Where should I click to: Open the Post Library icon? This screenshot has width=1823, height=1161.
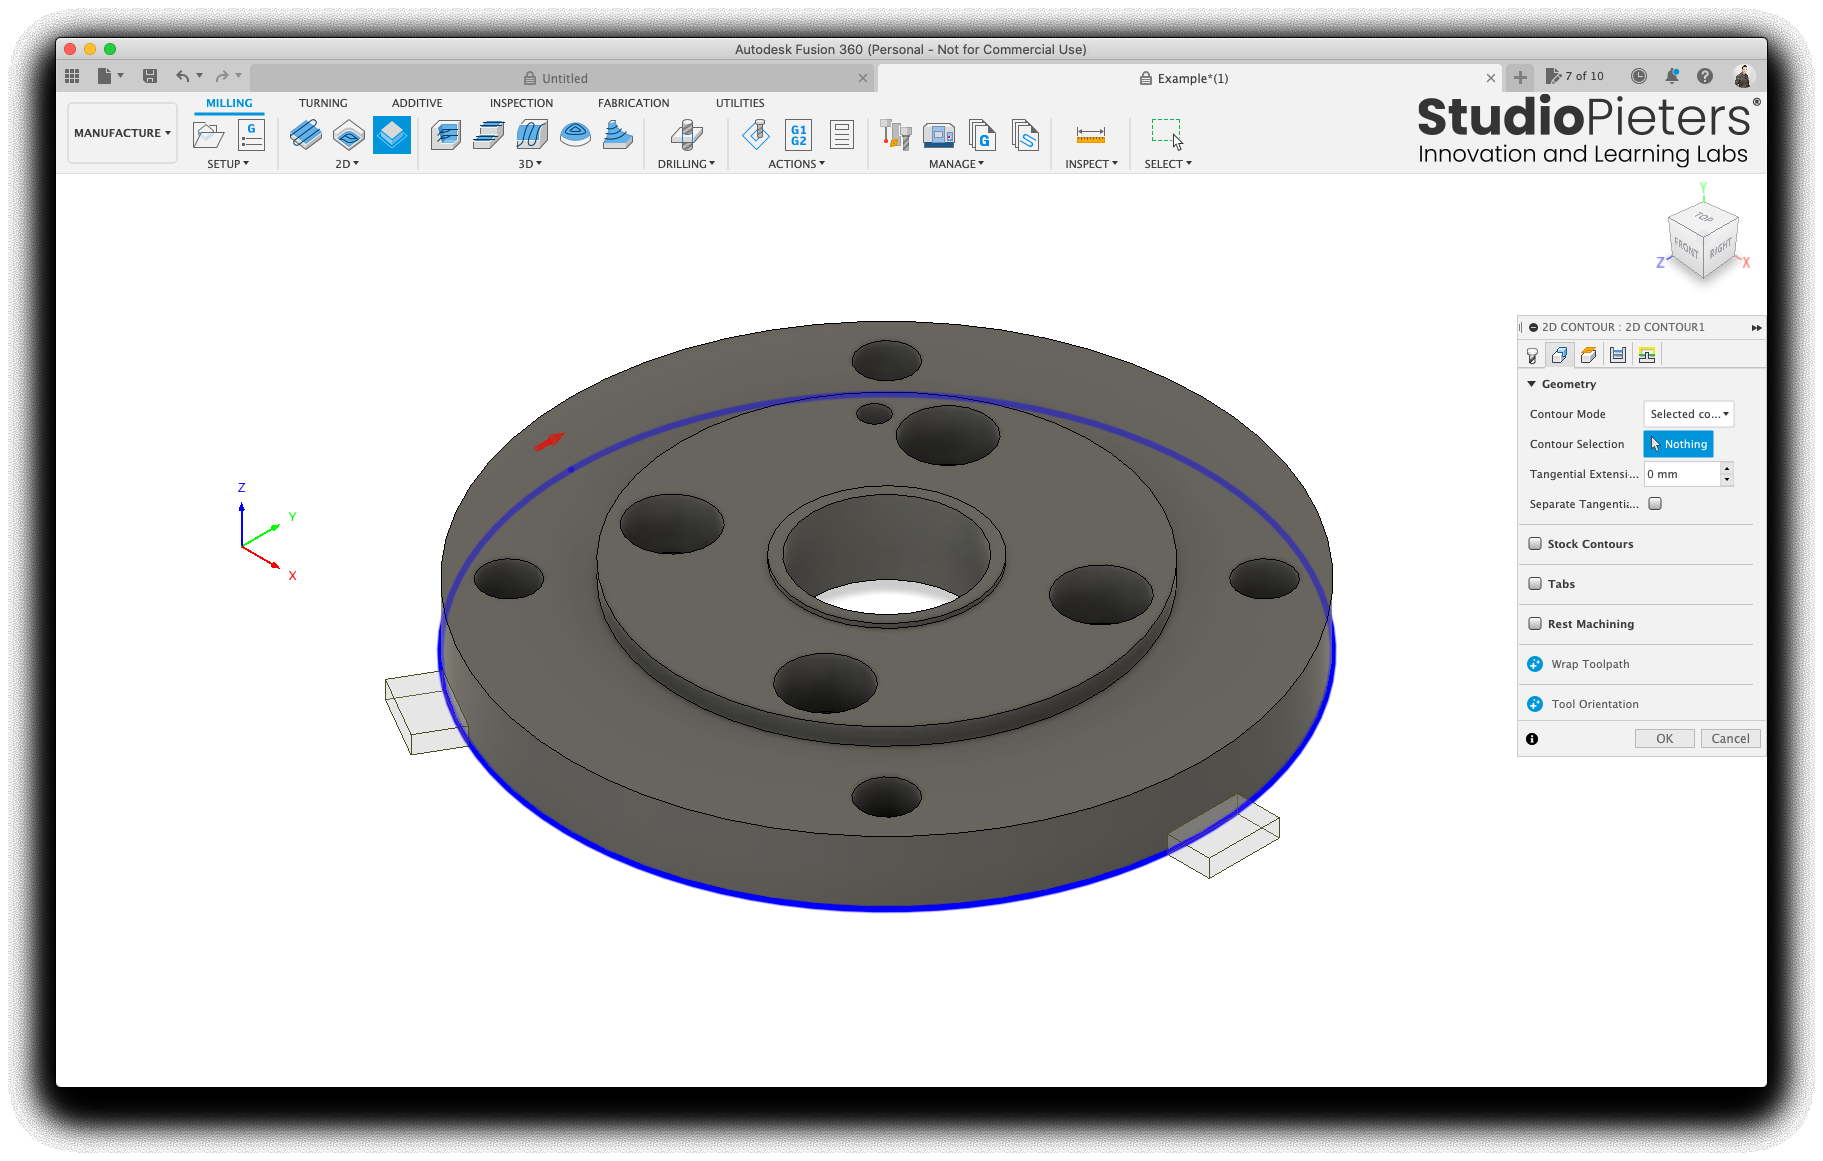982,135
